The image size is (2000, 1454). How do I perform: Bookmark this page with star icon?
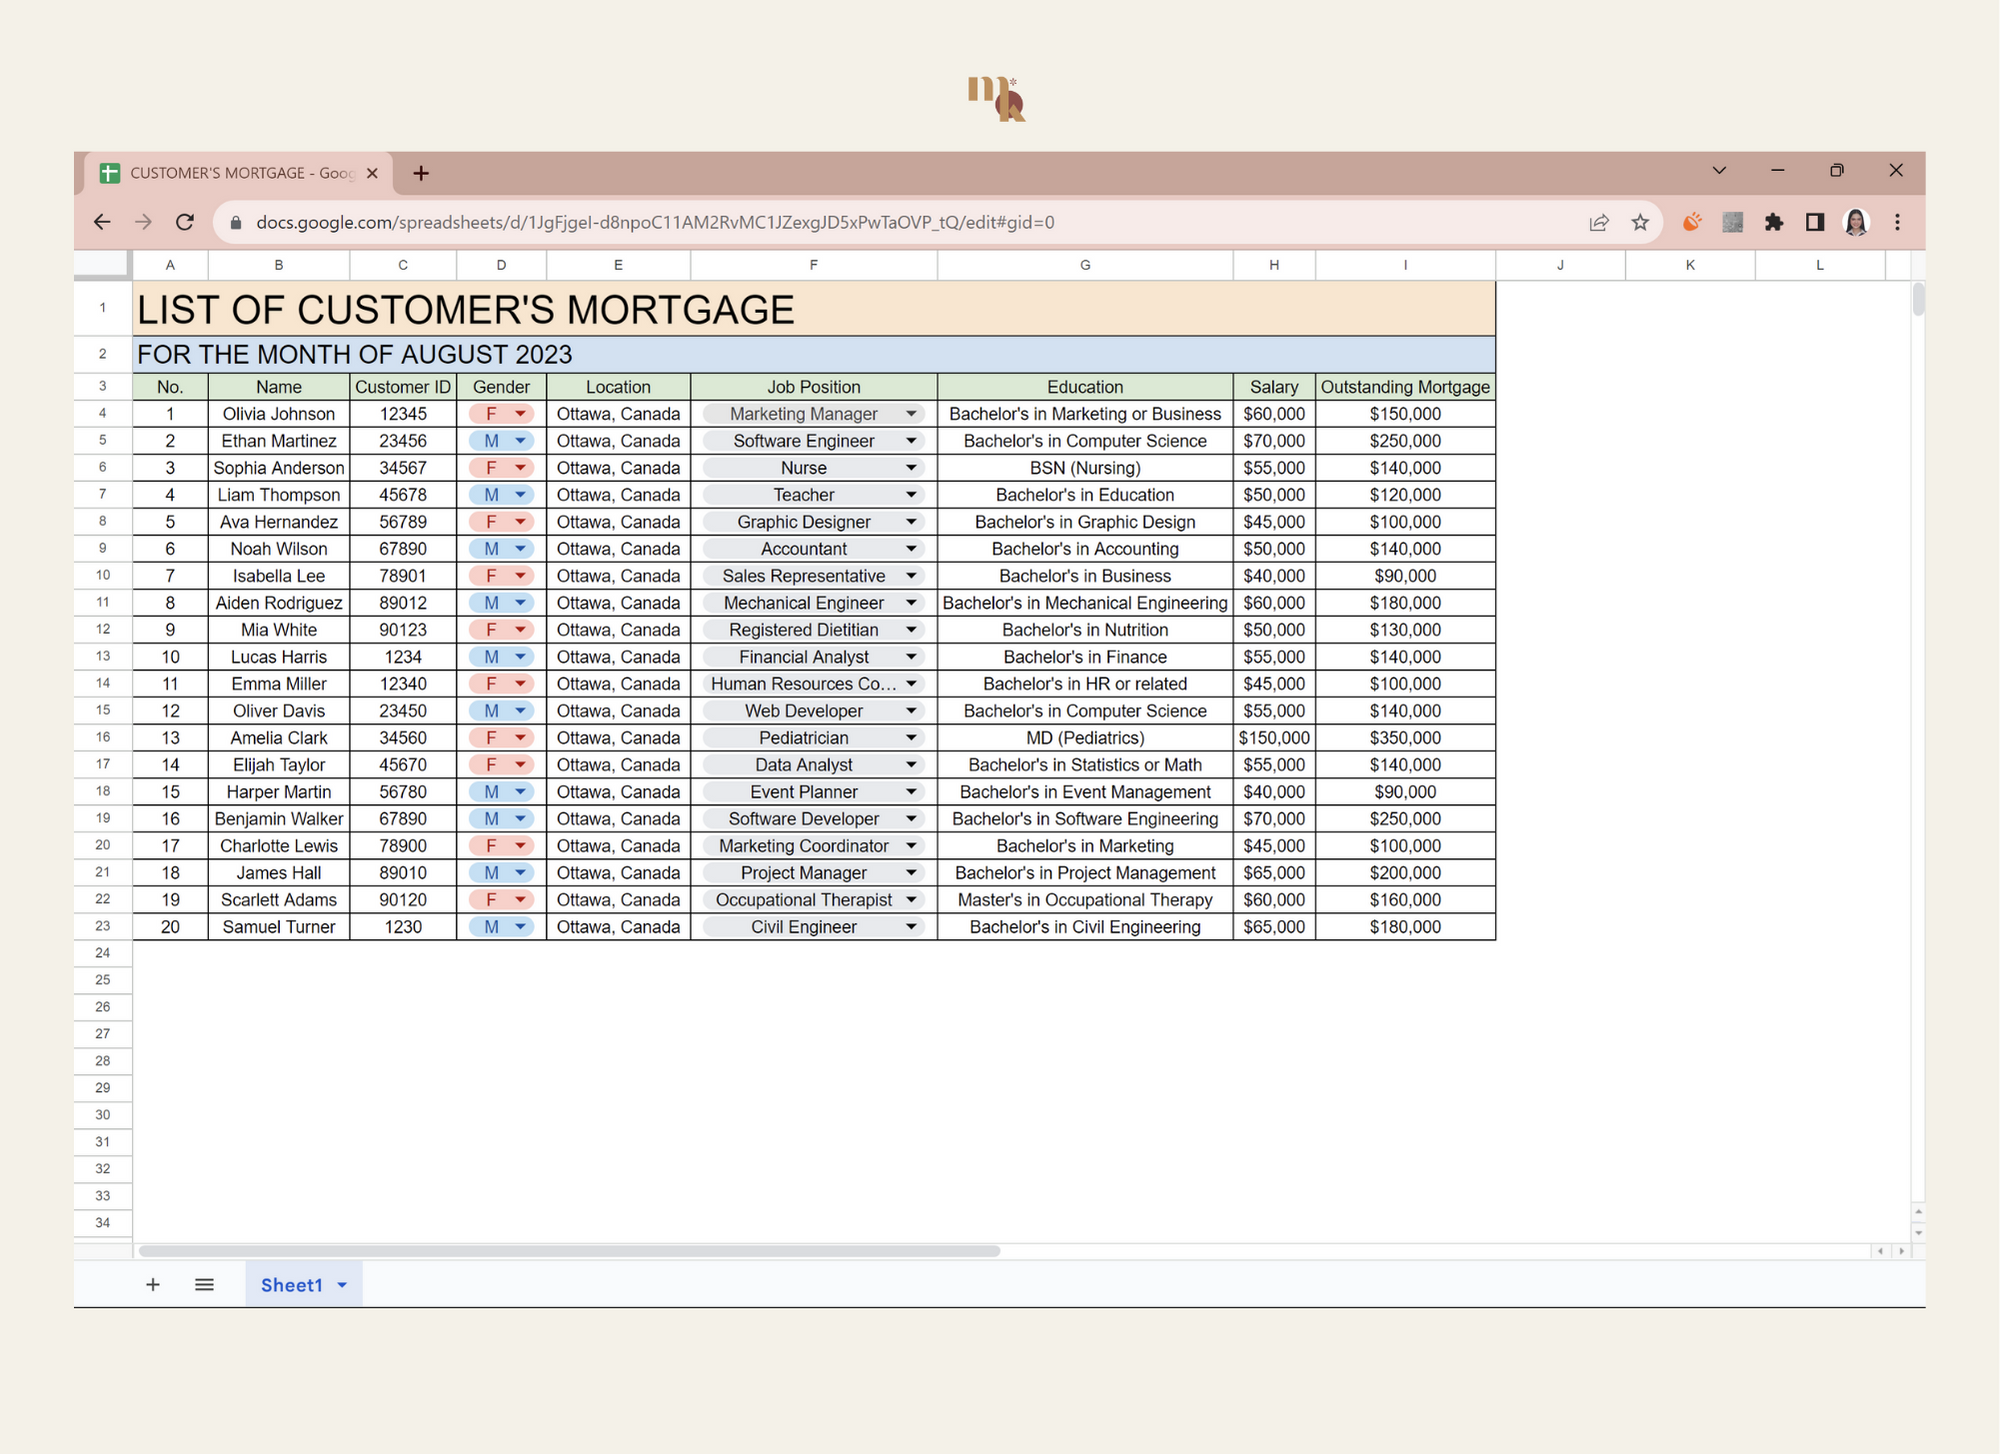(1640, 222)
